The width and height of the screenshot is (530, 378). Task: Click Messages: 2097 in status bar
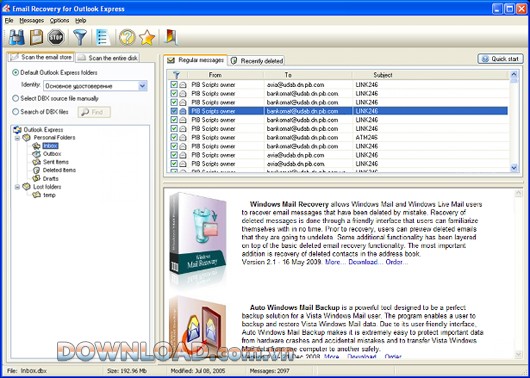pyautogui.click(x=269, y=371)
